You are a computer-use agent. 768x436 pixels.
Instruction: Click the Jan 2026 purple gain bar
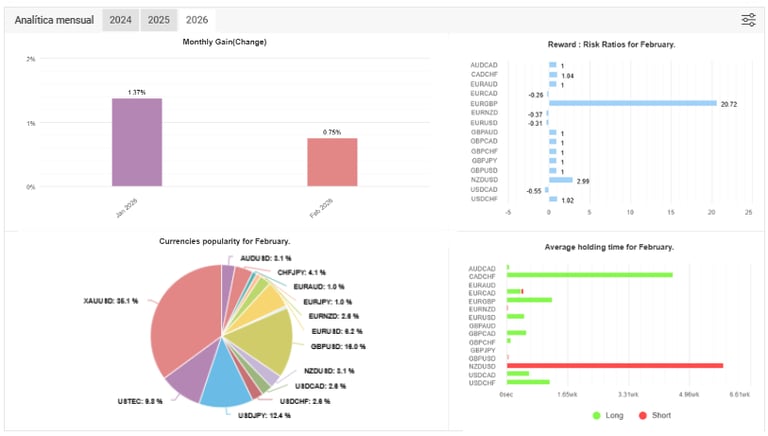point(137,142)
